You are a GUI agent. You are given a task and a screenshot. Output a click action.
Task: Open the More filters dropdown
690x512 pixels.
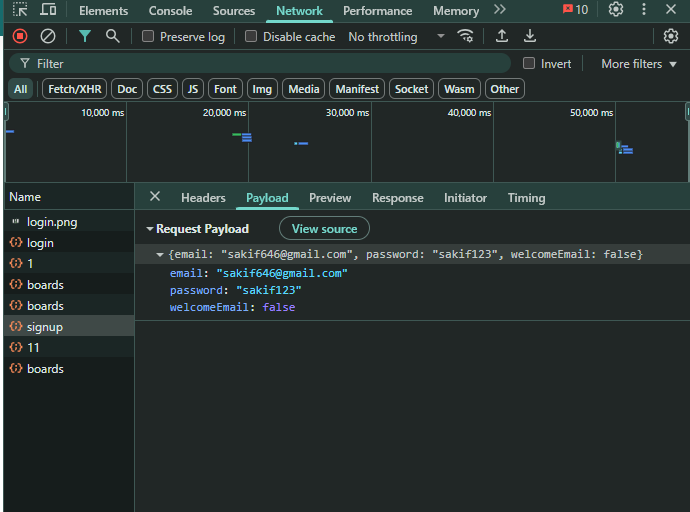(639, 64)
